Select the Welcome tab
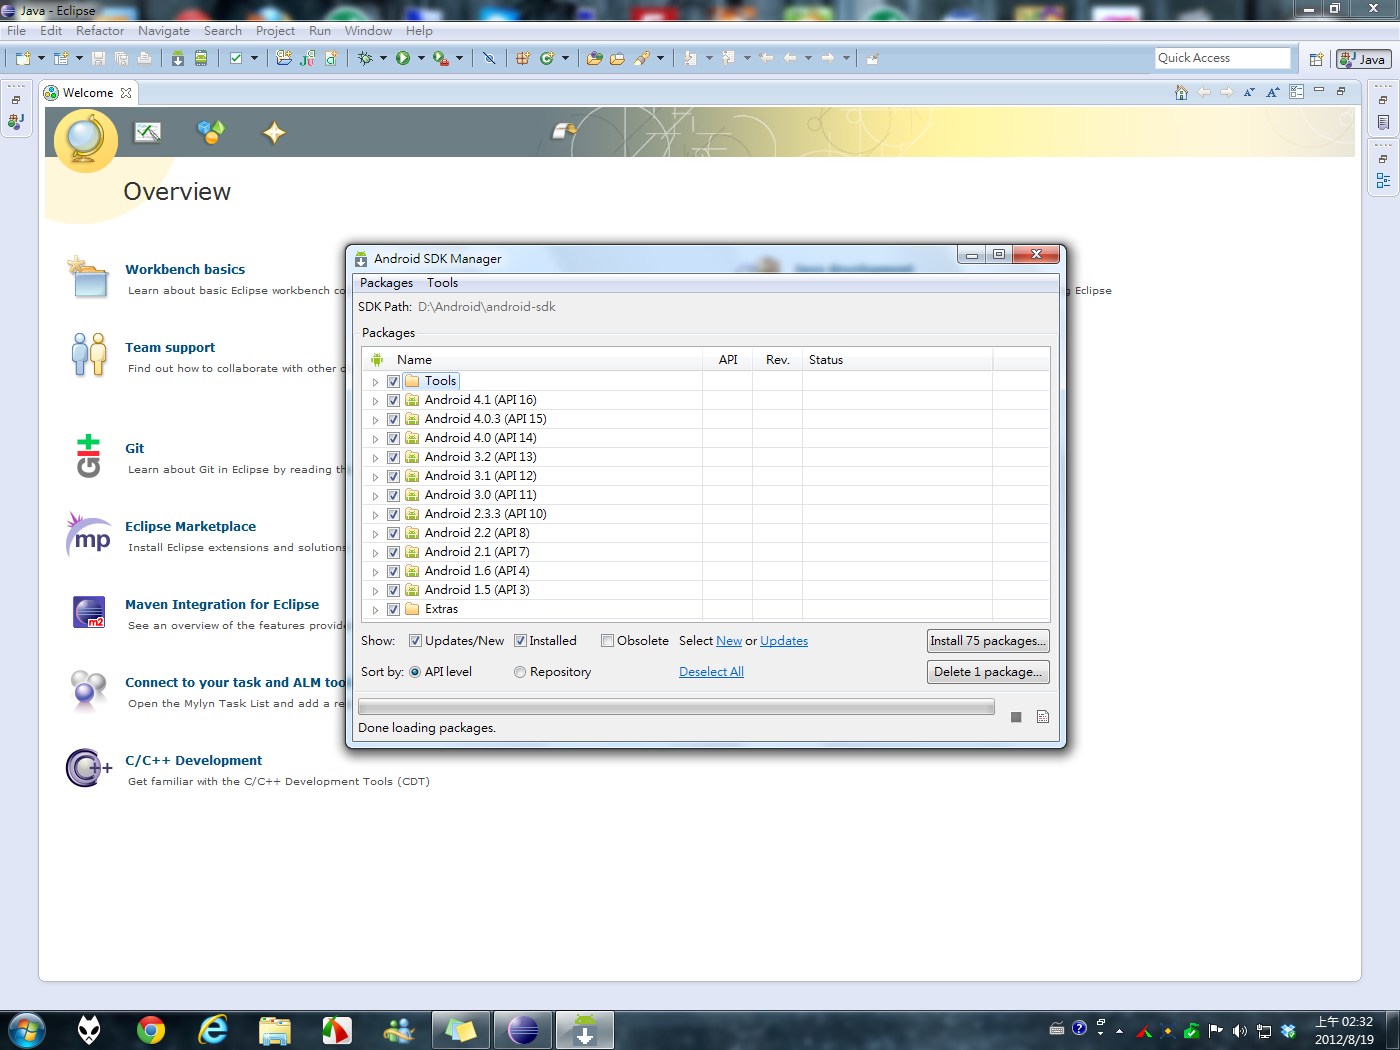This screenshot has width=1400, height=1050. pyautogui.click(x=87, y=93)
